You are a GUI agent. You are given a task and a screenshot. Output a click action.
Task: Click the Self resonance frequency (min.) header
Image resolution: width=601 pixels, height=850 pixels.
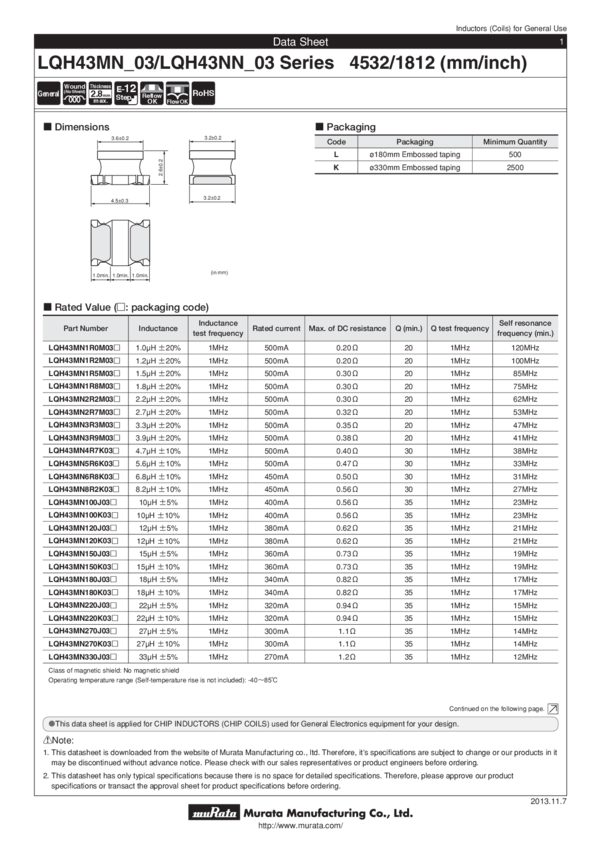click(525, 328)
